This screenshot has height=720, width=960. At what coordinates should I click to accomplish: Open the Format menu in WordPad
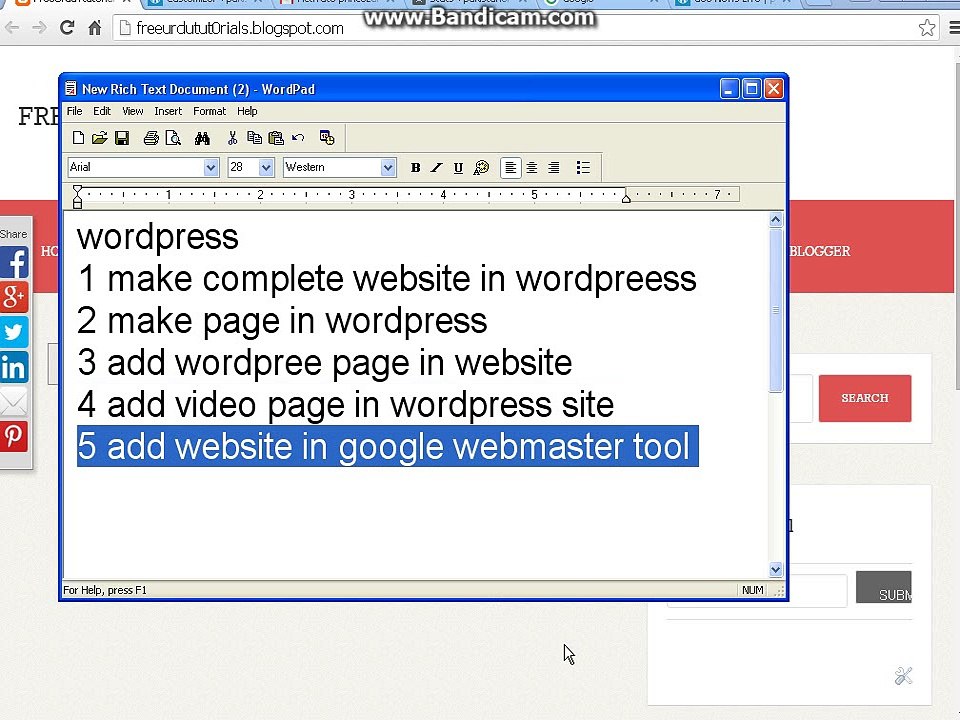pyautogui.click(x=209, y=111)
